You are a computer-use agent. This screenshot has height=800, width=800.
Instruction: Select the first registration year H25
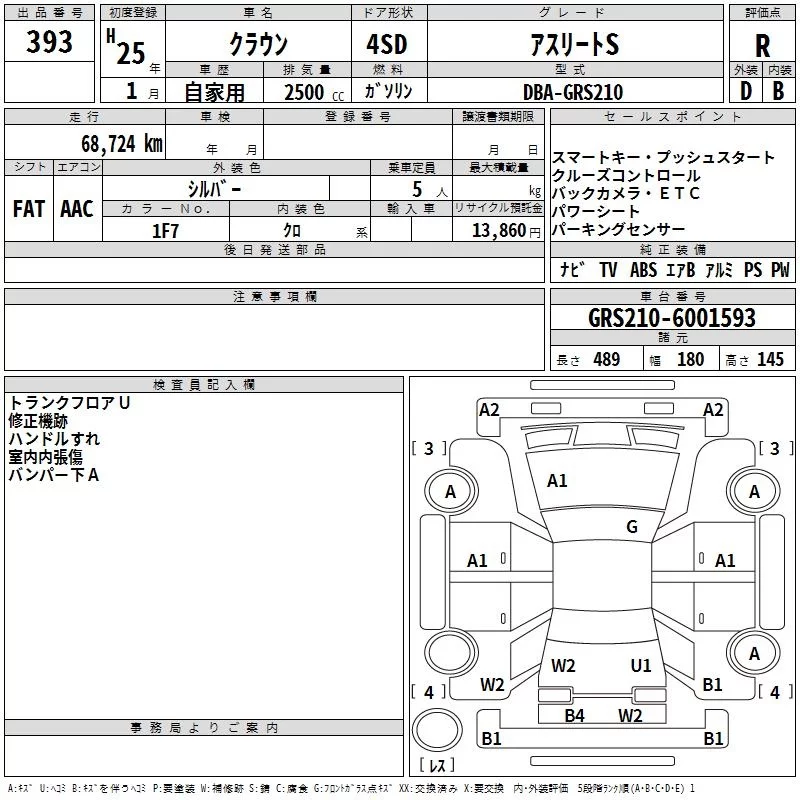click(128, 47)
